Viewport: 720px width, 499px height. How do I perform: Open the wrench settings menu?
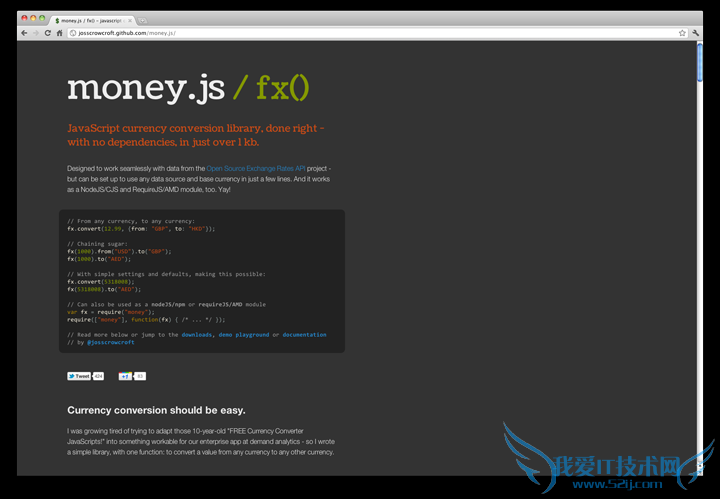(695, 33)
